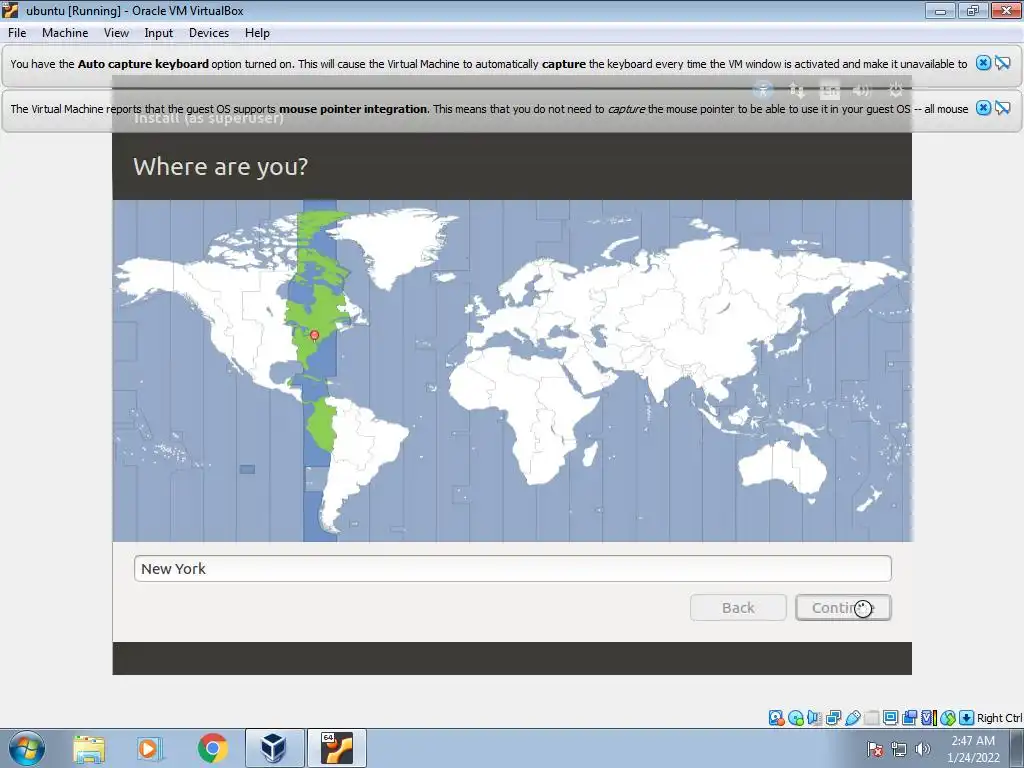Viewport: 1024px width, 768px height.
Task: Click the USB devices status icon
Action: tap(852, 718)
